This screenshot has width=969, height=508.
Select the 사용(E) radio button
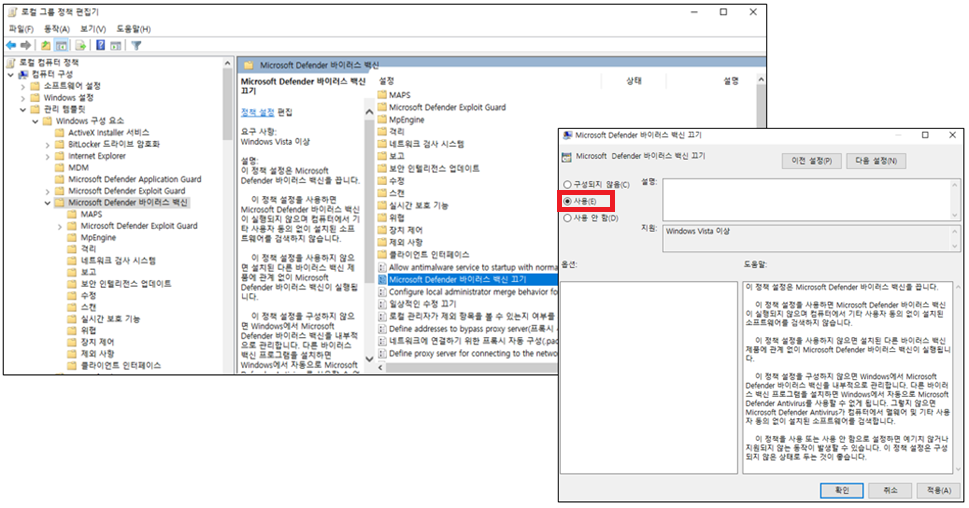click(567, 201)
